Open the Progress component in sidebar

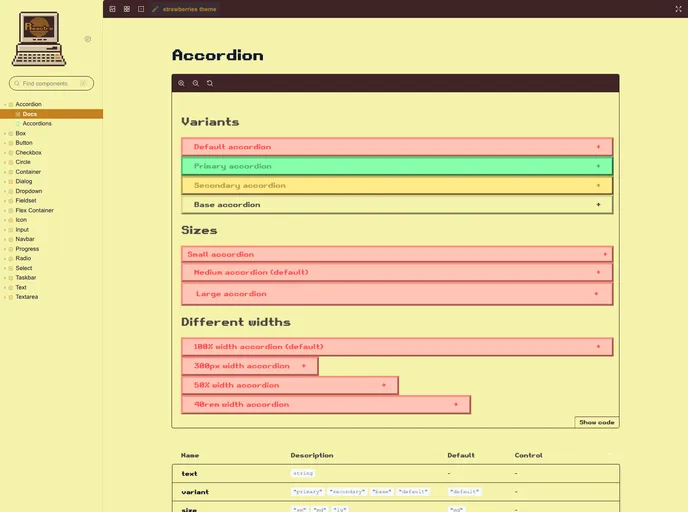pyautogui.click(x=27, y=249)
